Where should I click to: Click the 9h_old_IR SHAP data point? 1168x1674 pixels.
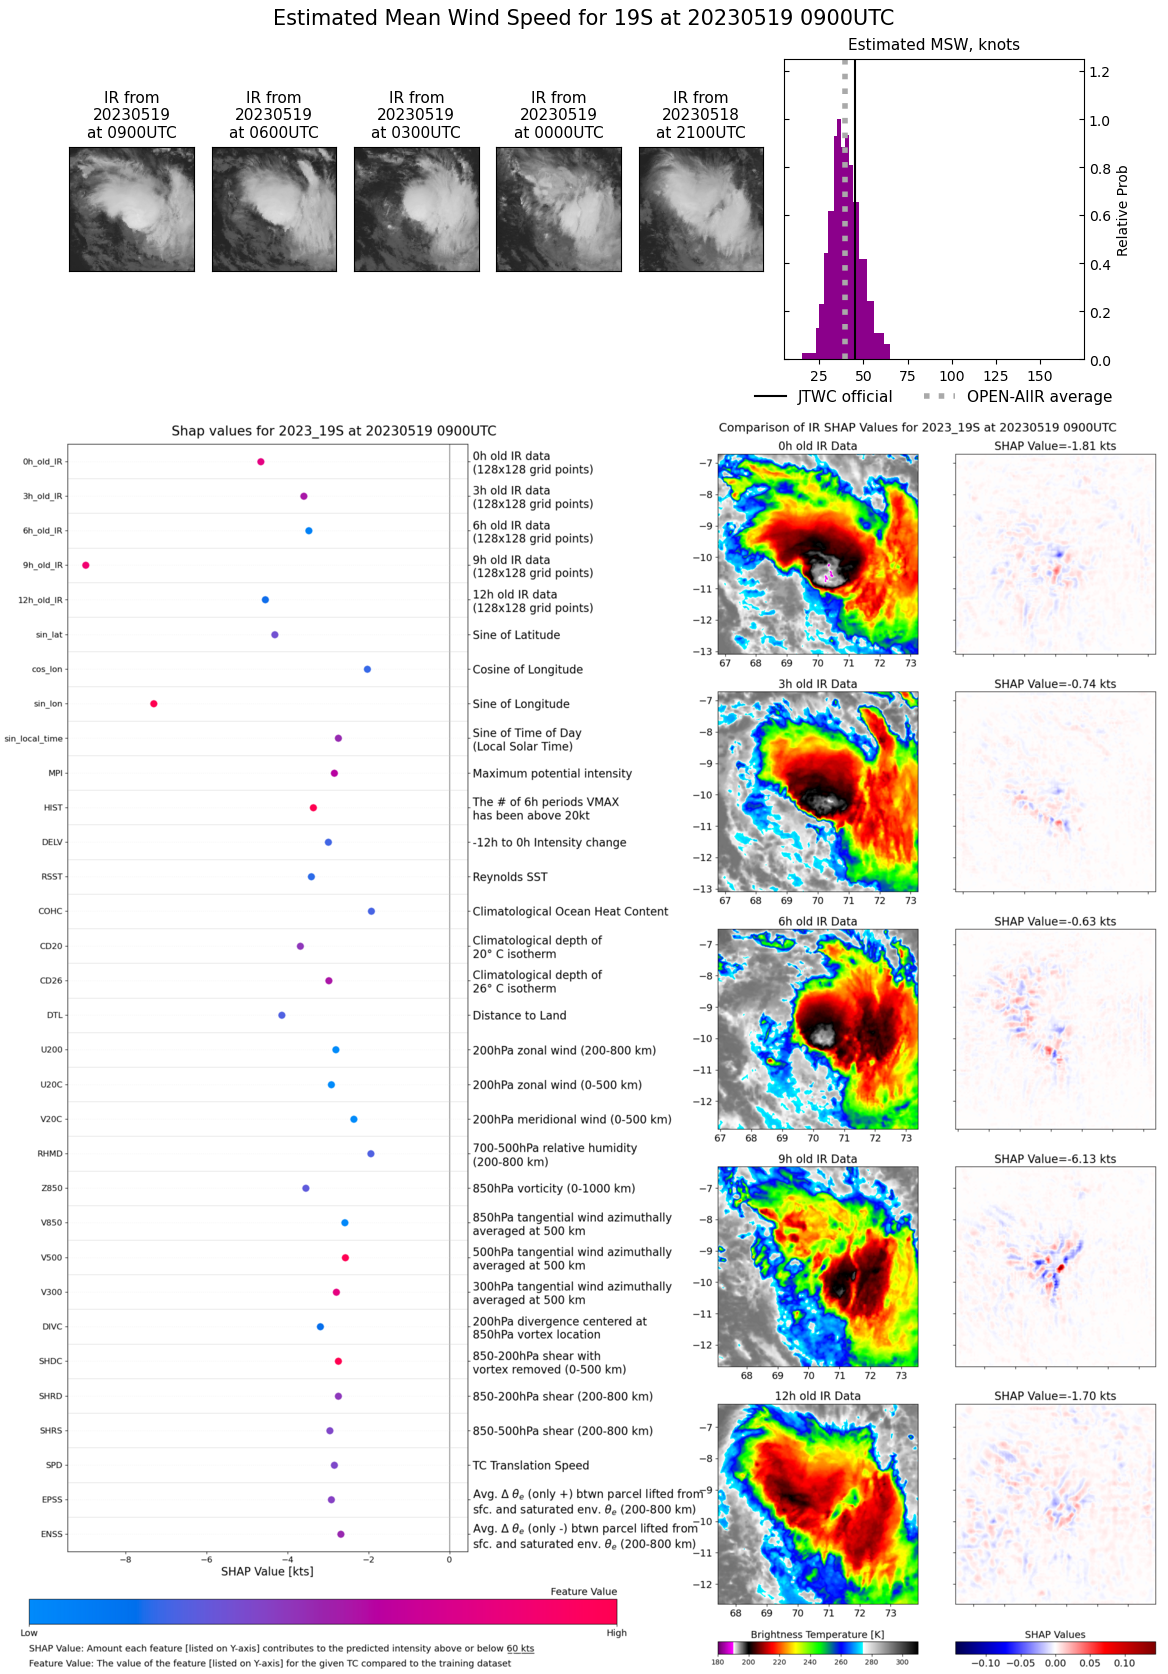pos(86,565)
